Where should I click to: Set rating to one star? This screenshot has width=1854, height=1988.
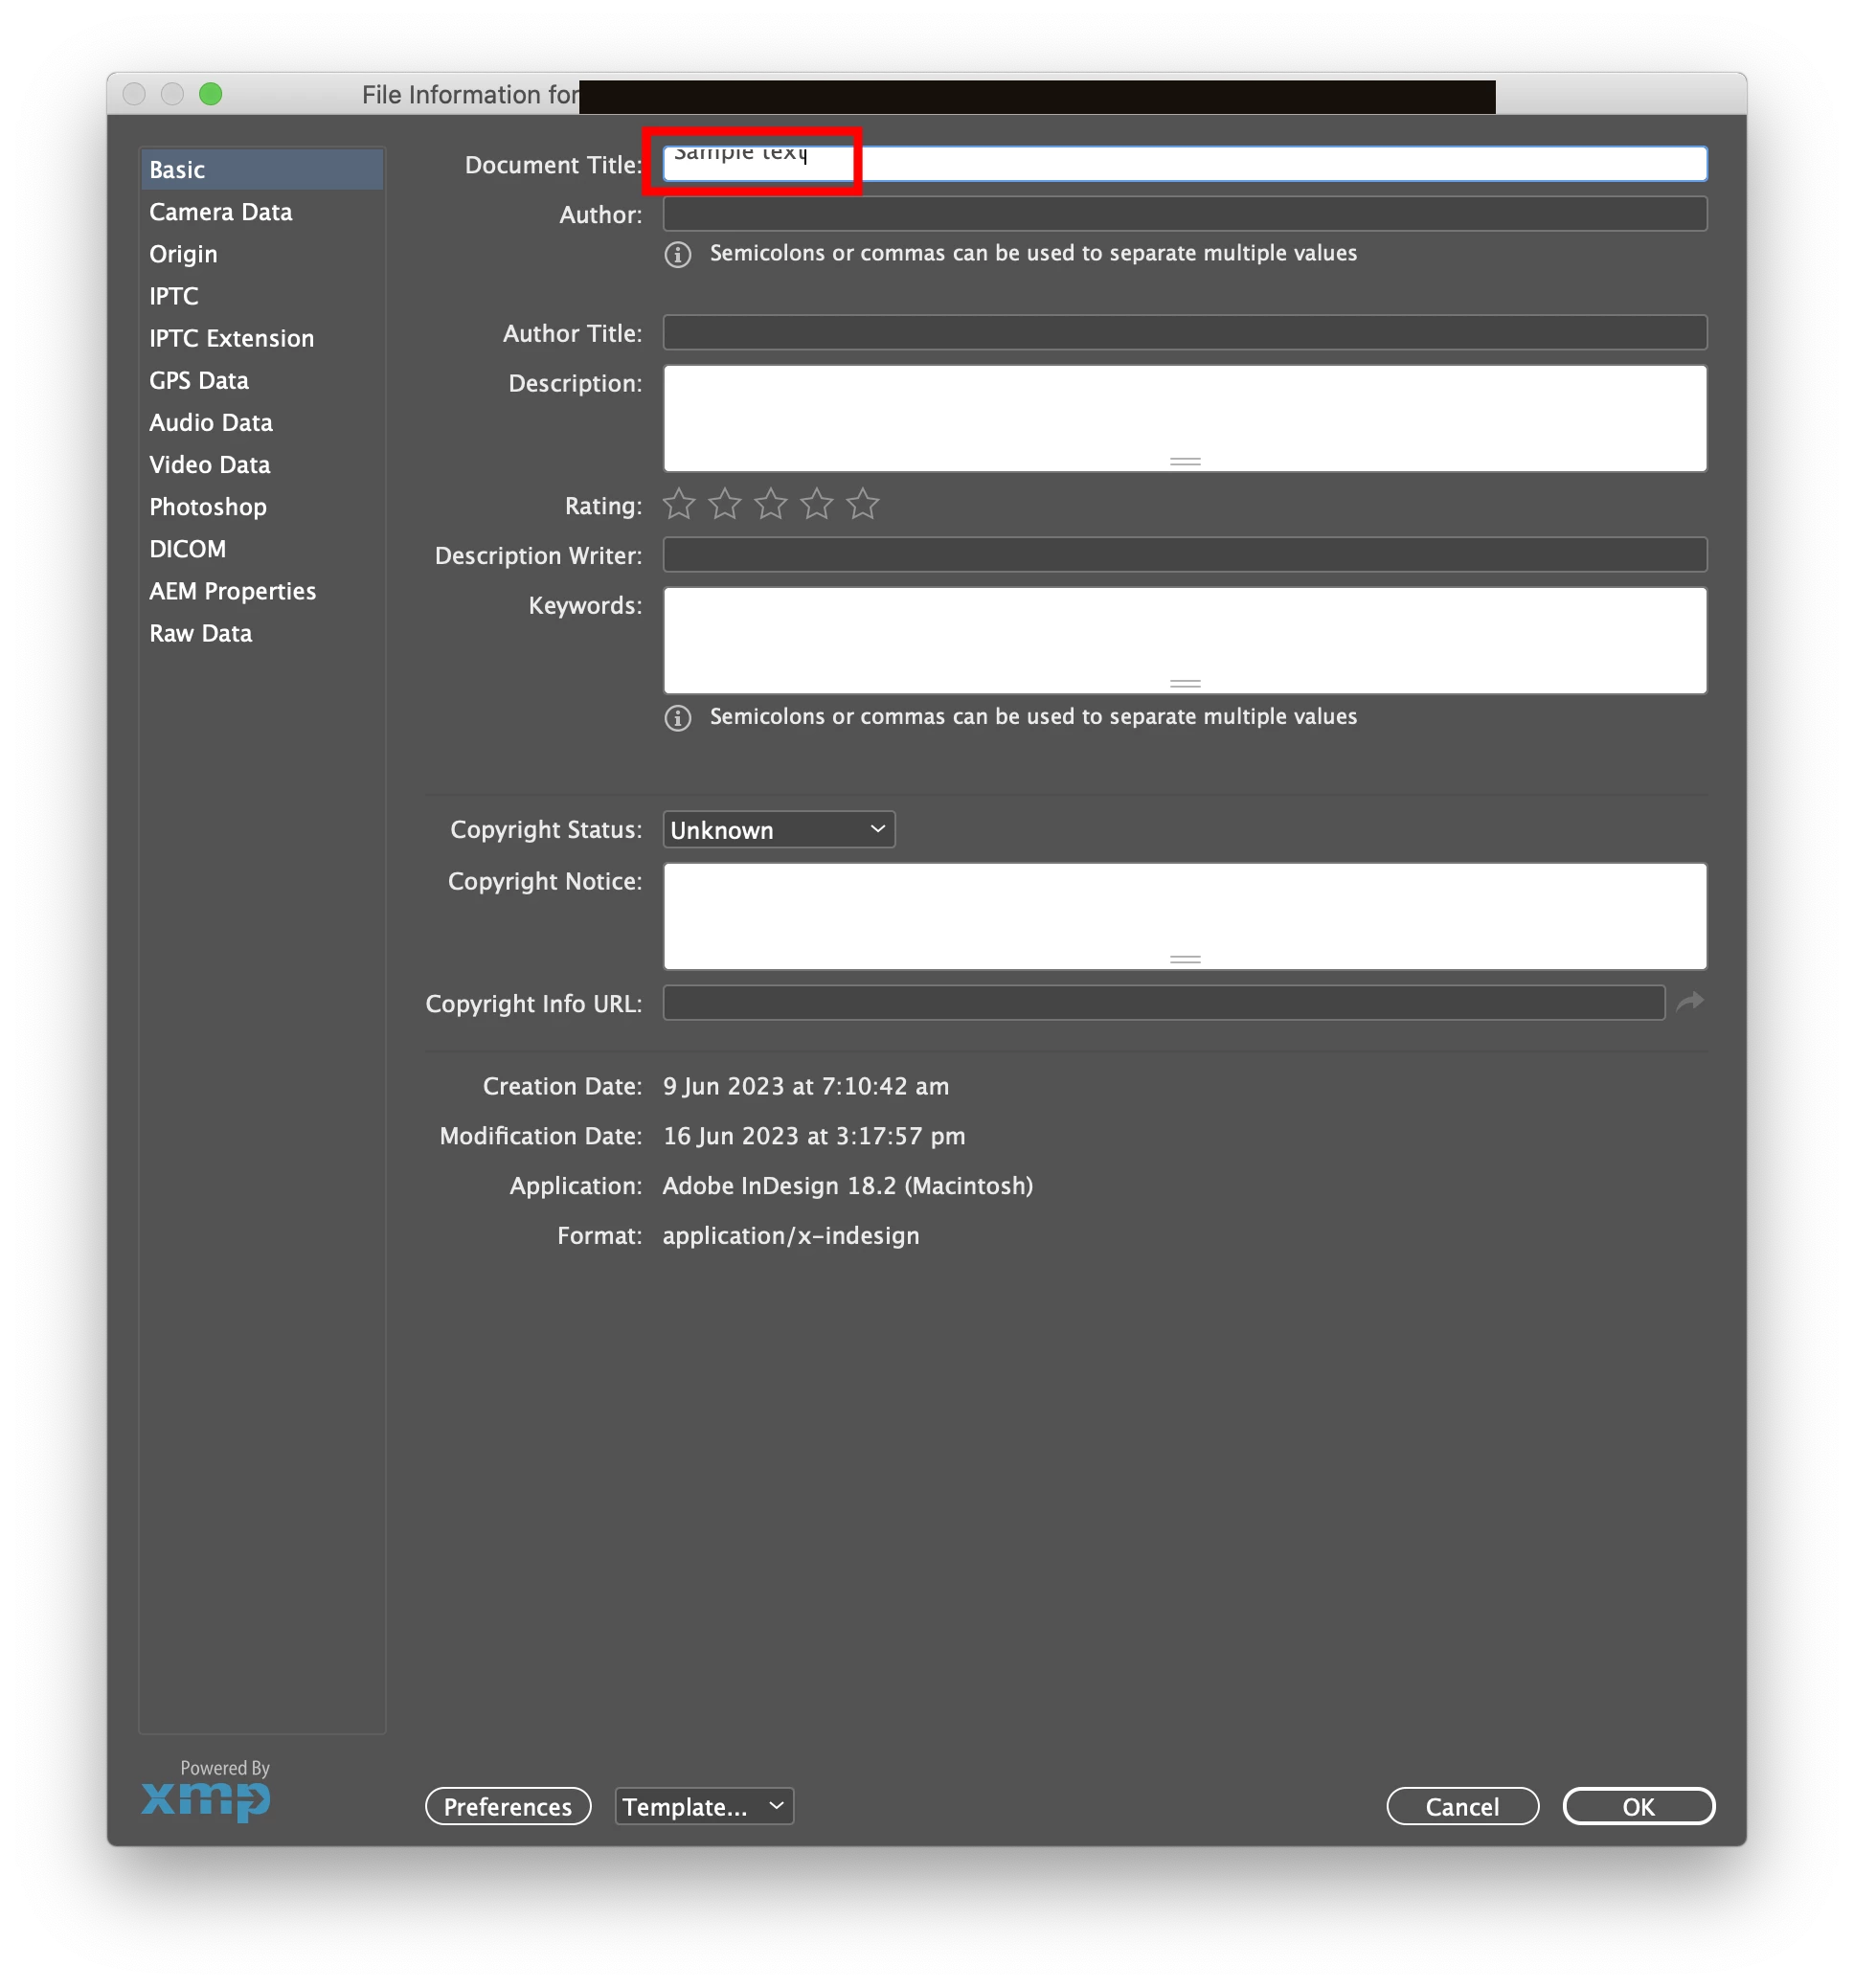pos(679,504)
